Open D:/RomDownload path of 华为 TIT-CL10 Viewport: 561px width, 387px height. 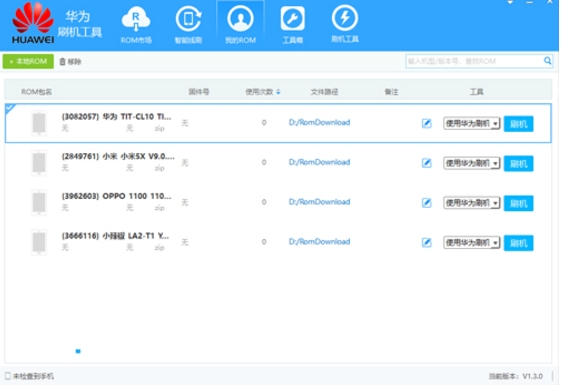[319, 122]
